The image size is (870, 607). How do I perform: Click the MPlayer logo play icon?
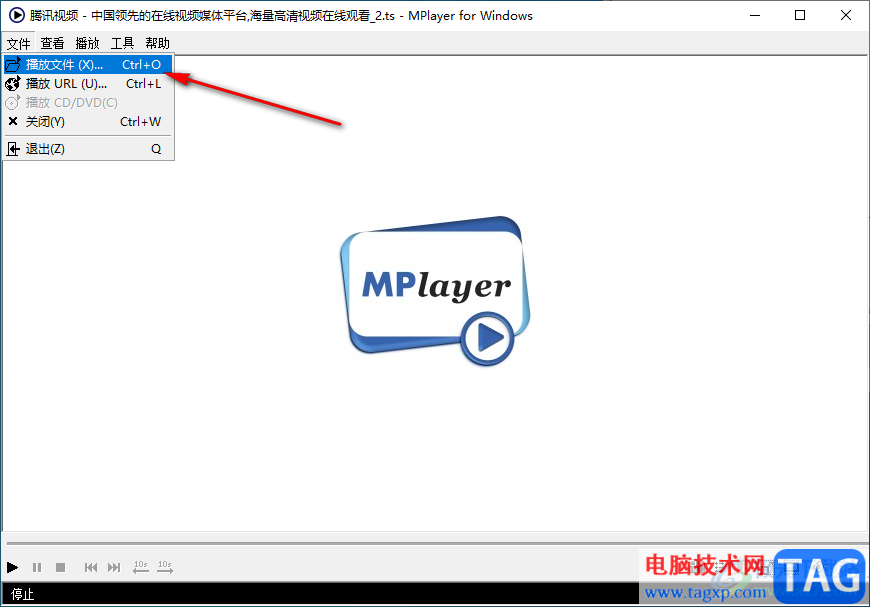point(487,338)
